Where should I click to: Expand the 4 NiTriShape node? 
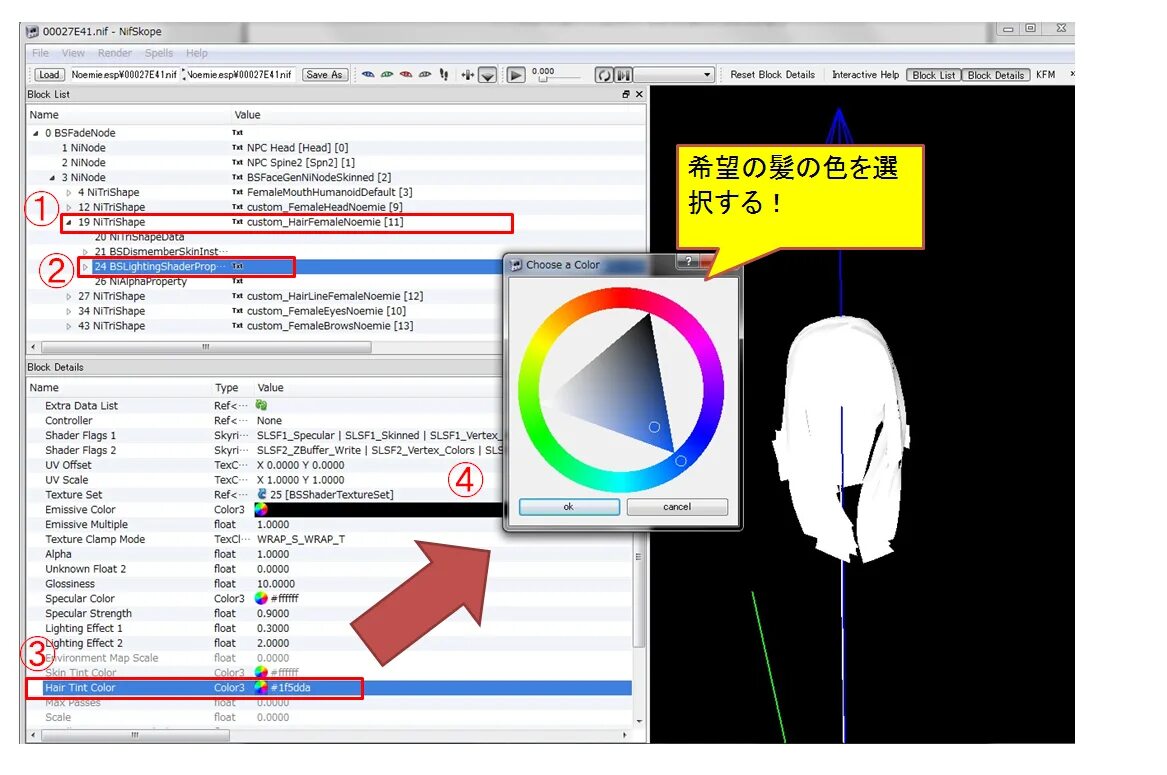pos(68,193)
